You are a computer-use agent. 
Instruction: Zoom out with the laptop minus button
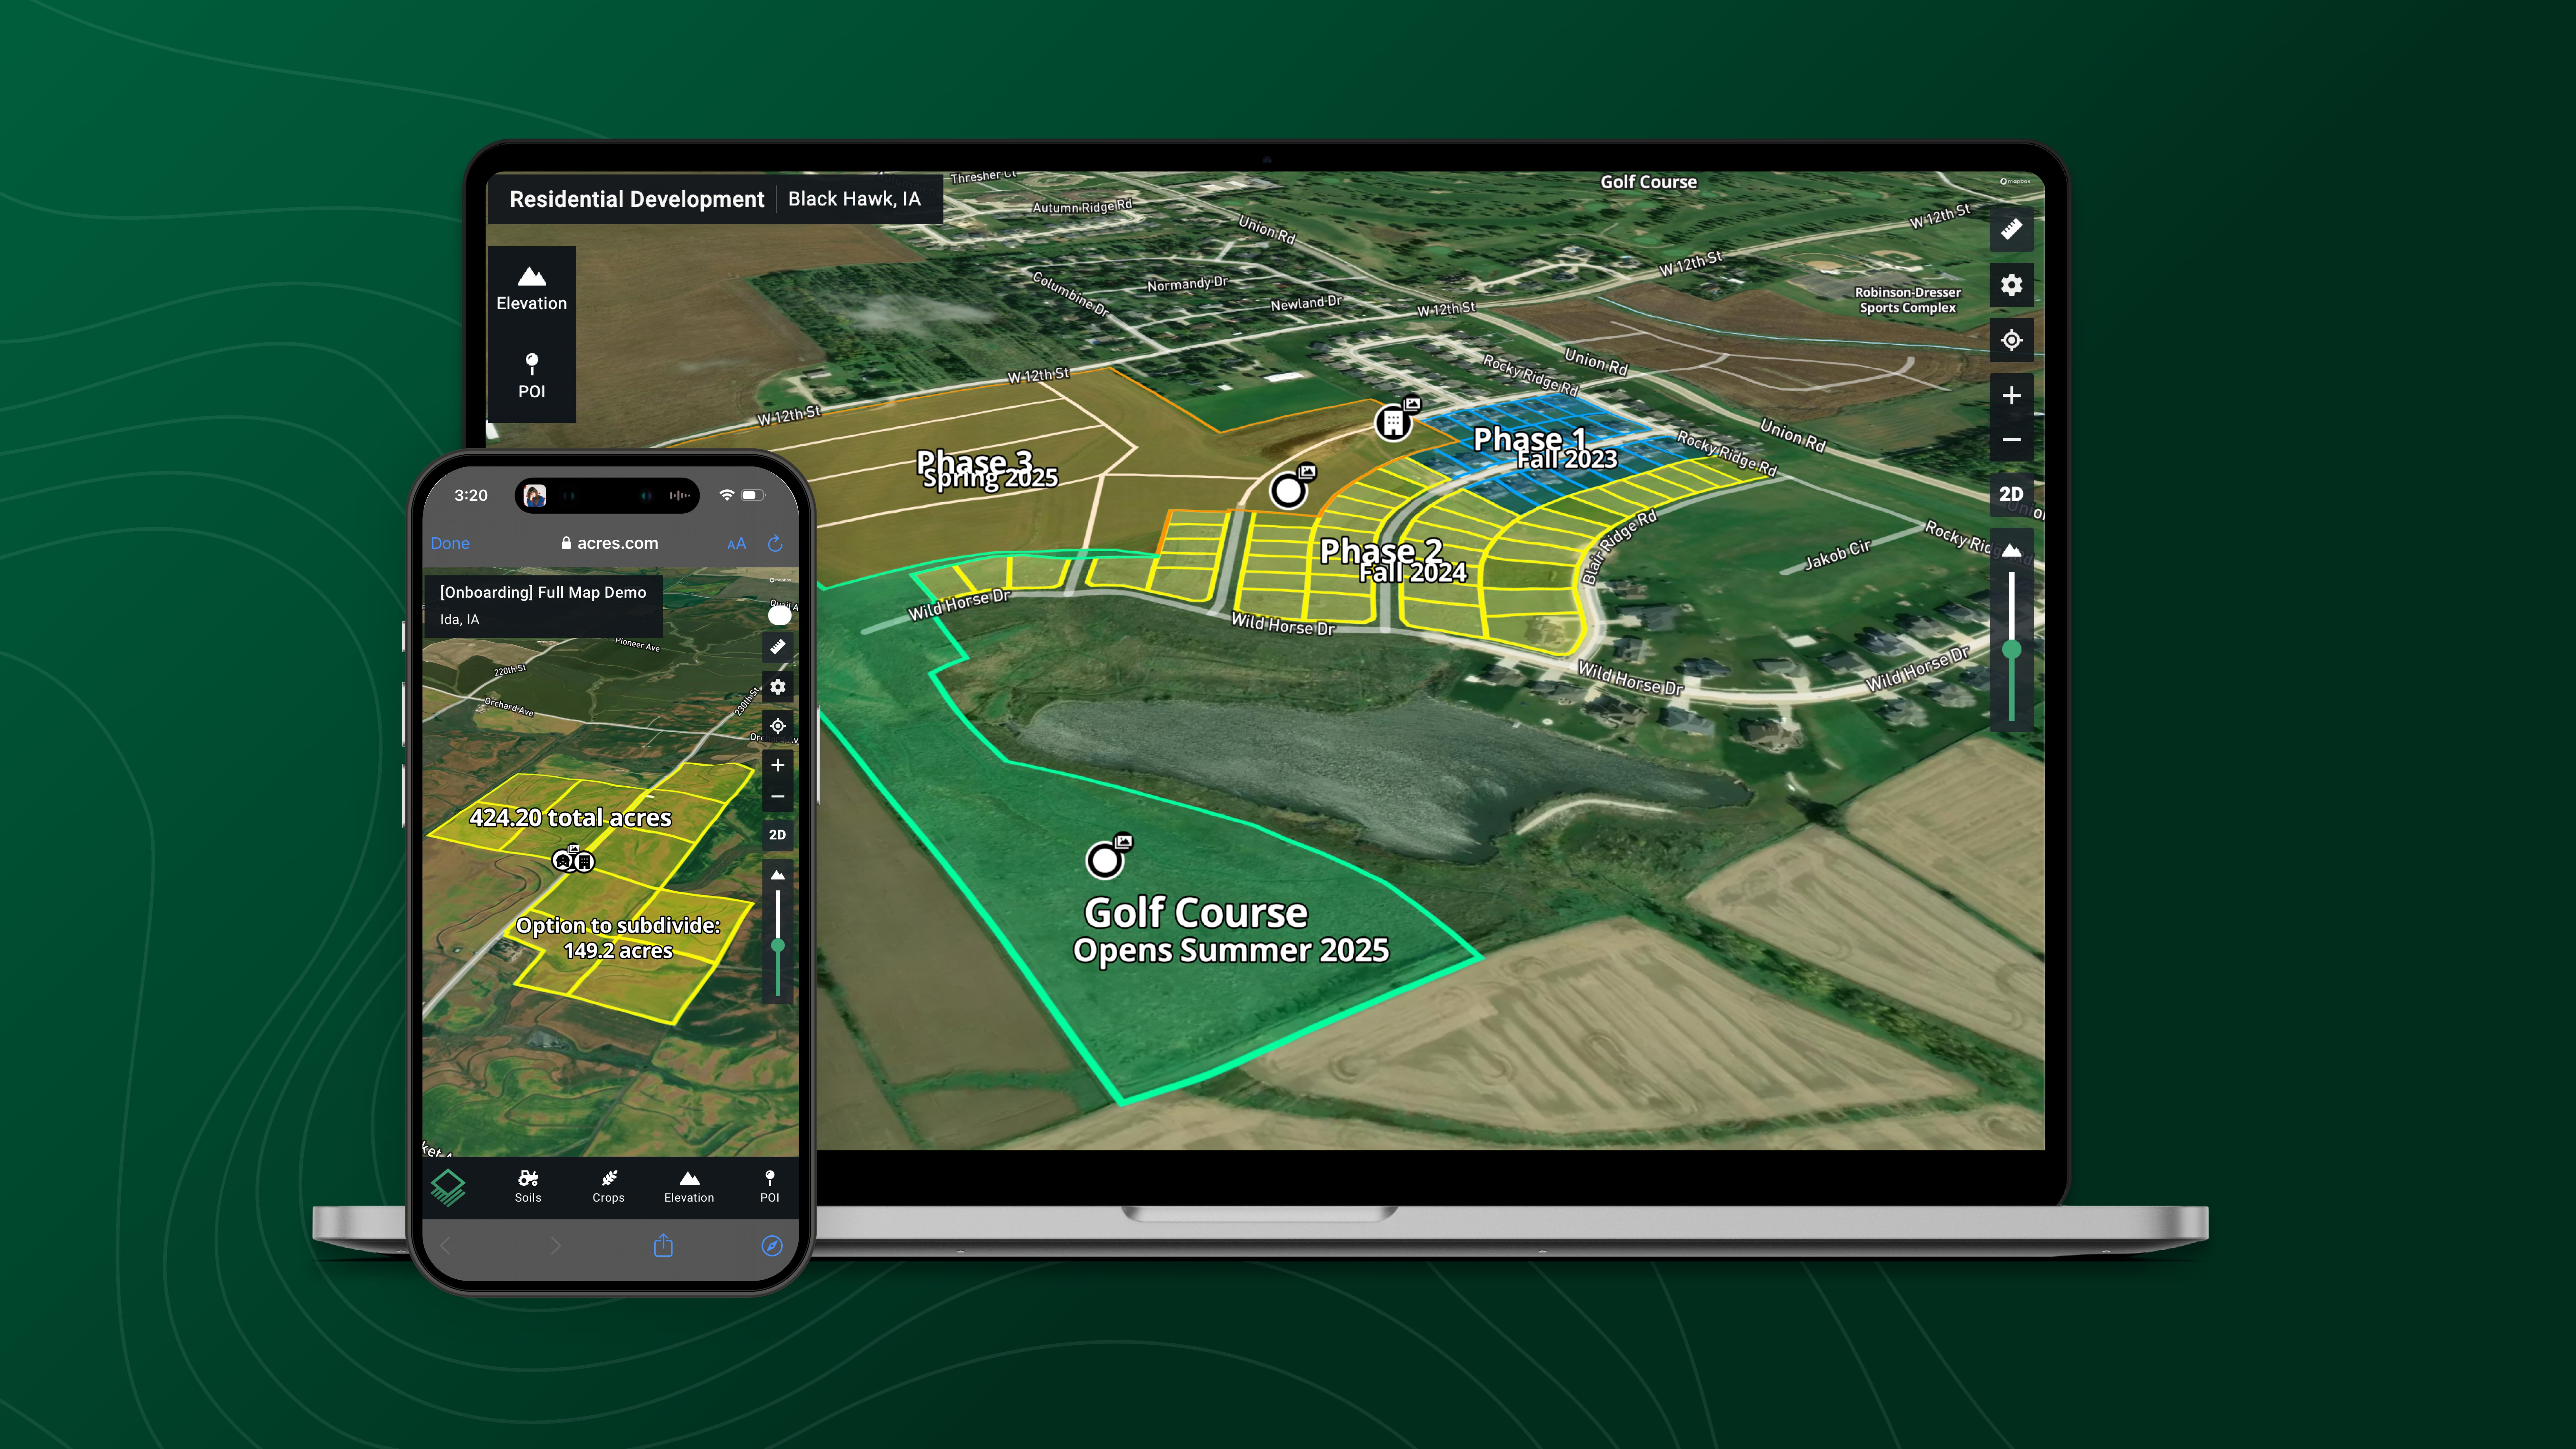tap(2011, 440)
